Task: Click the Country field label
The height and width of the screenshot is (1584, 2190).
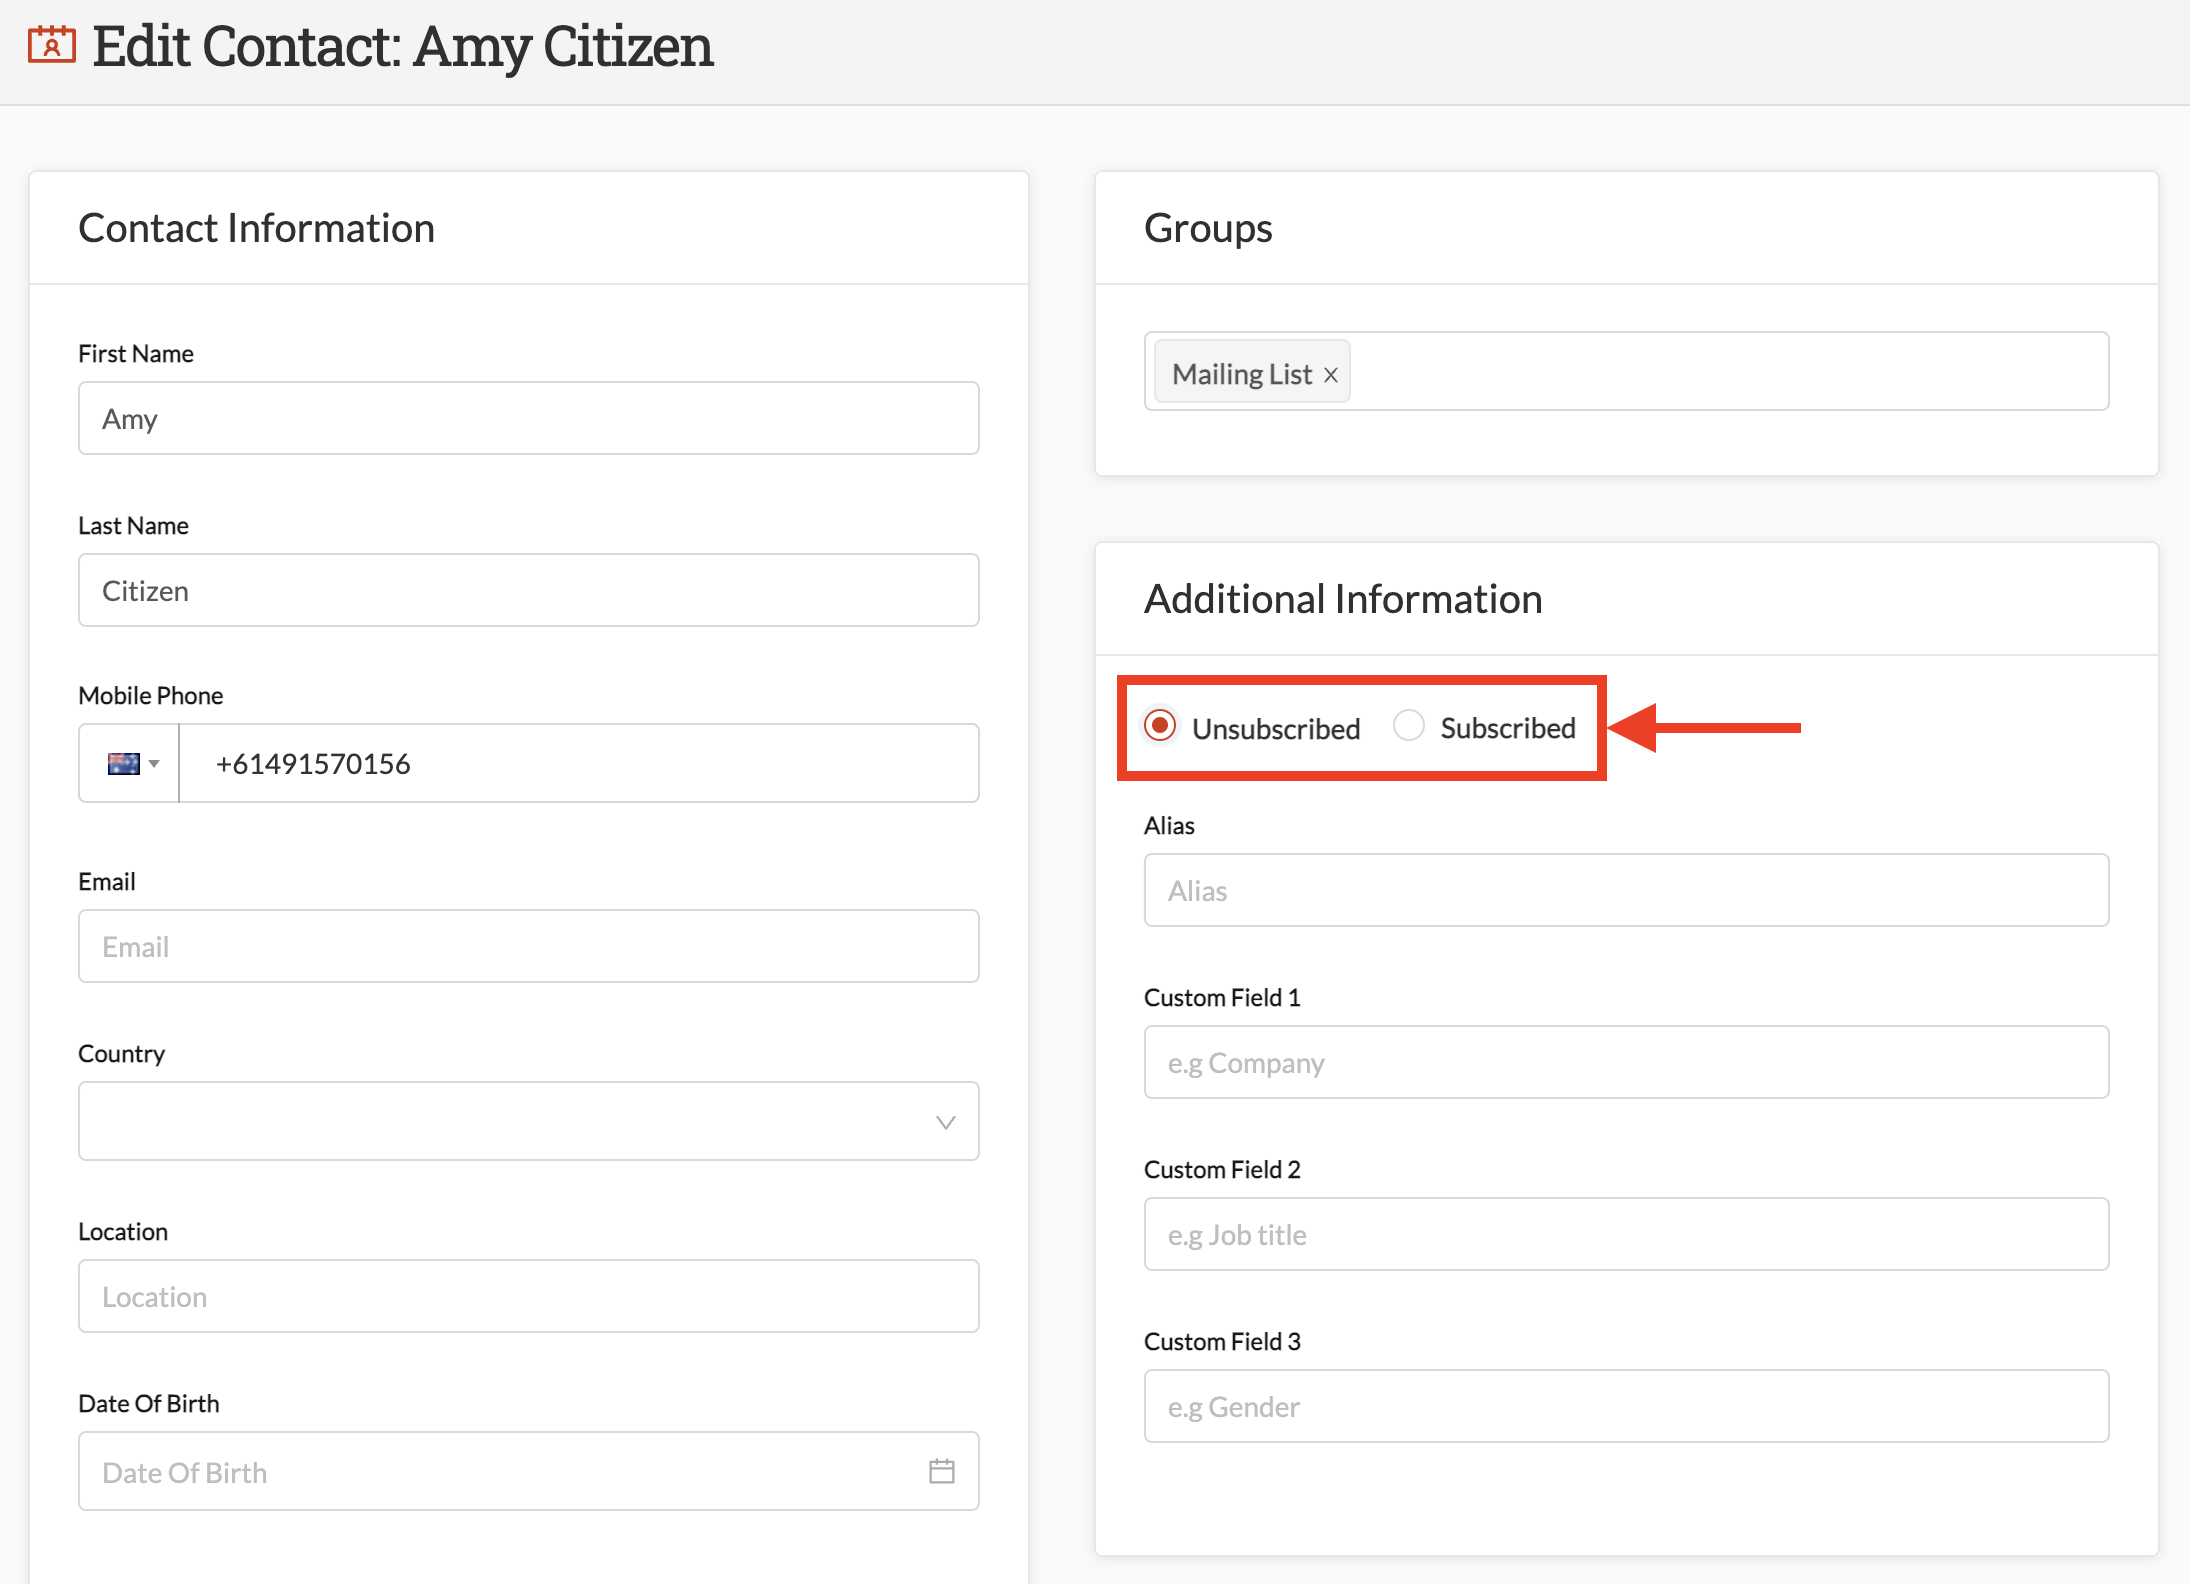Action: [x=122, y=1053]
